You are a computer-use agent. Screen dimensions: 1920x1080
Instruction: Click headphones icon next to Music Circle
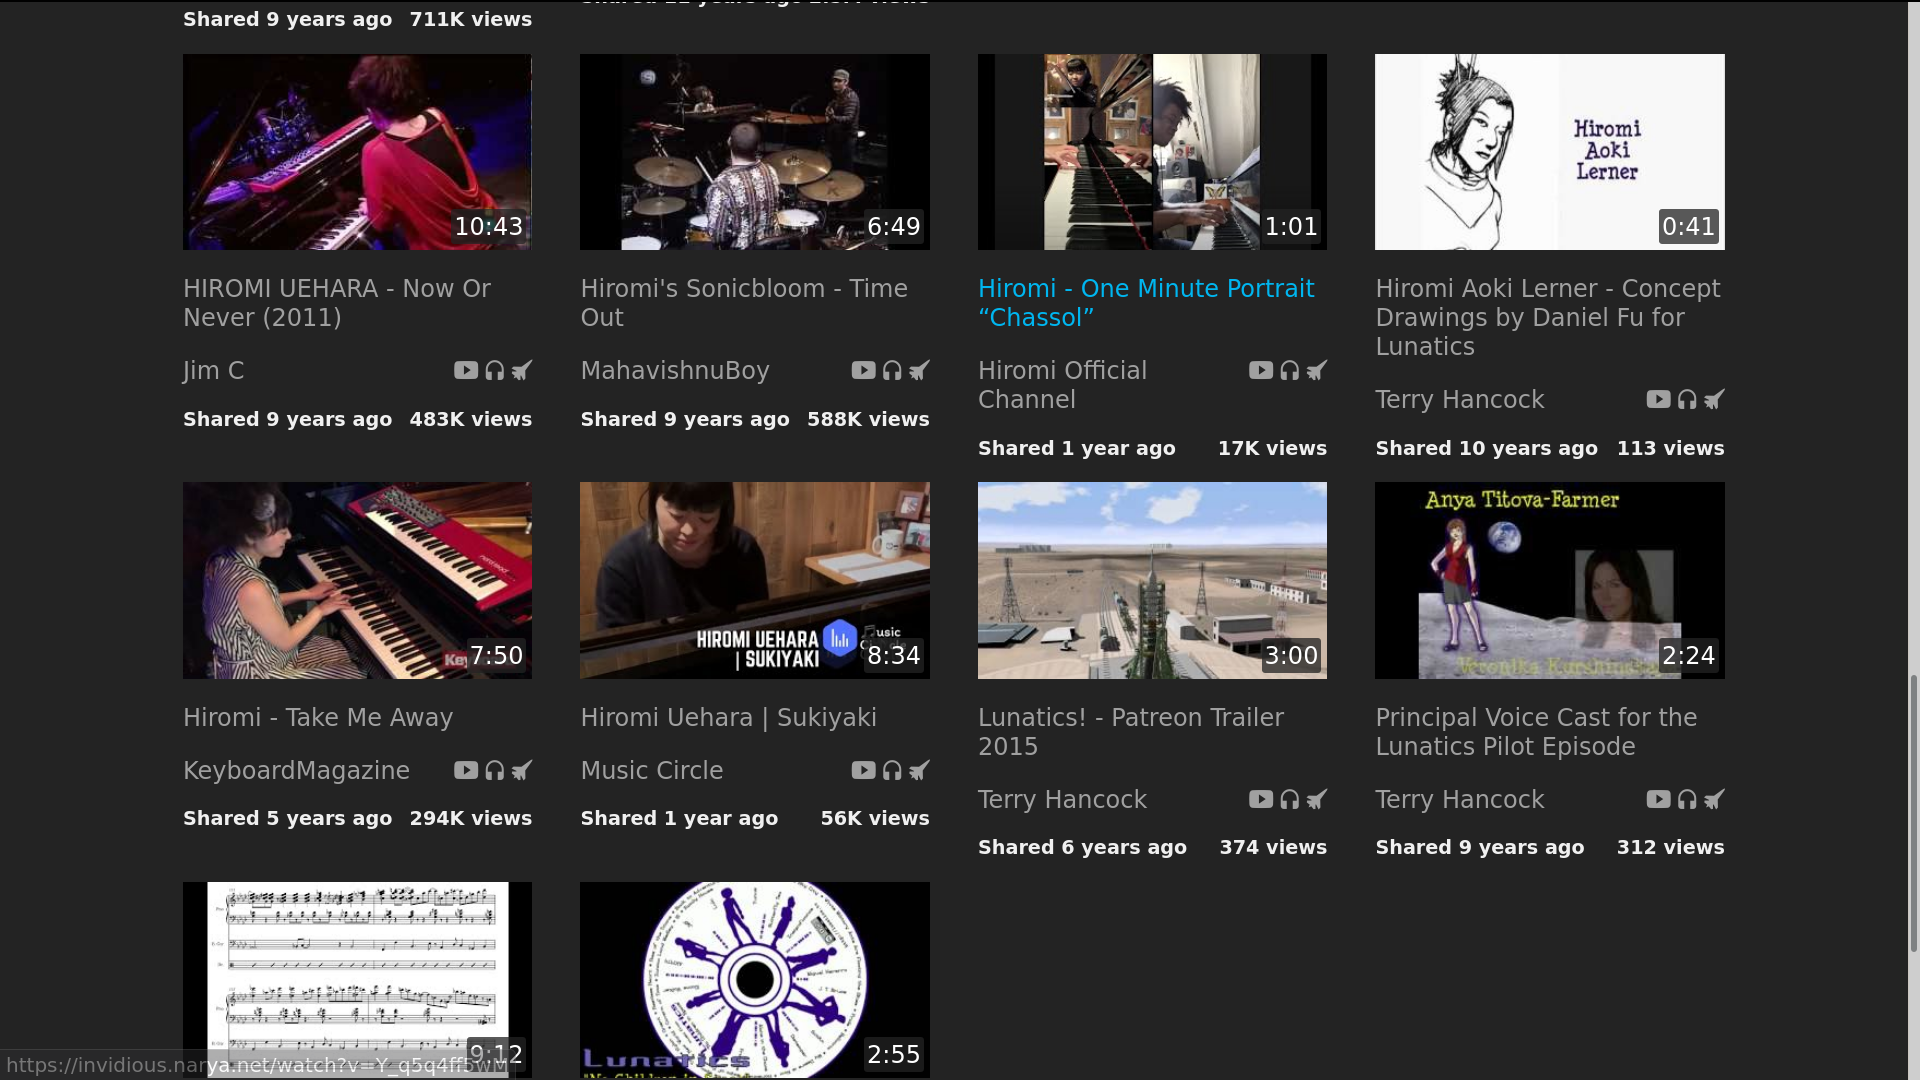coord(892,771)
